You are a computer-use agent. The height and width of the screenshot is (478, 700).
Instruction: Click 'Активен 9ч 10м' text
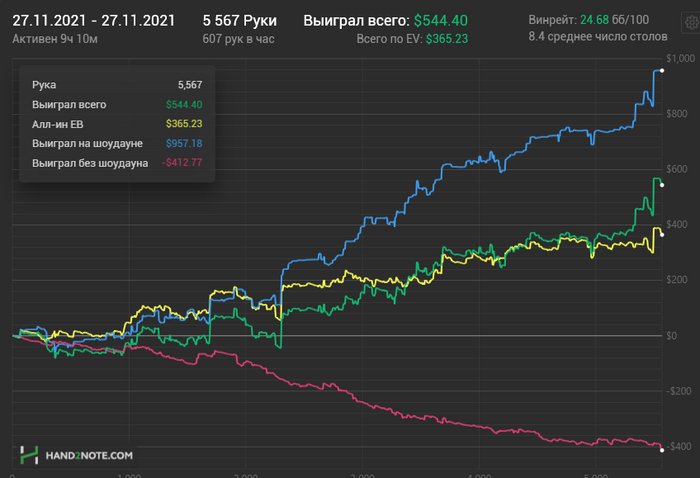[55, 39]
